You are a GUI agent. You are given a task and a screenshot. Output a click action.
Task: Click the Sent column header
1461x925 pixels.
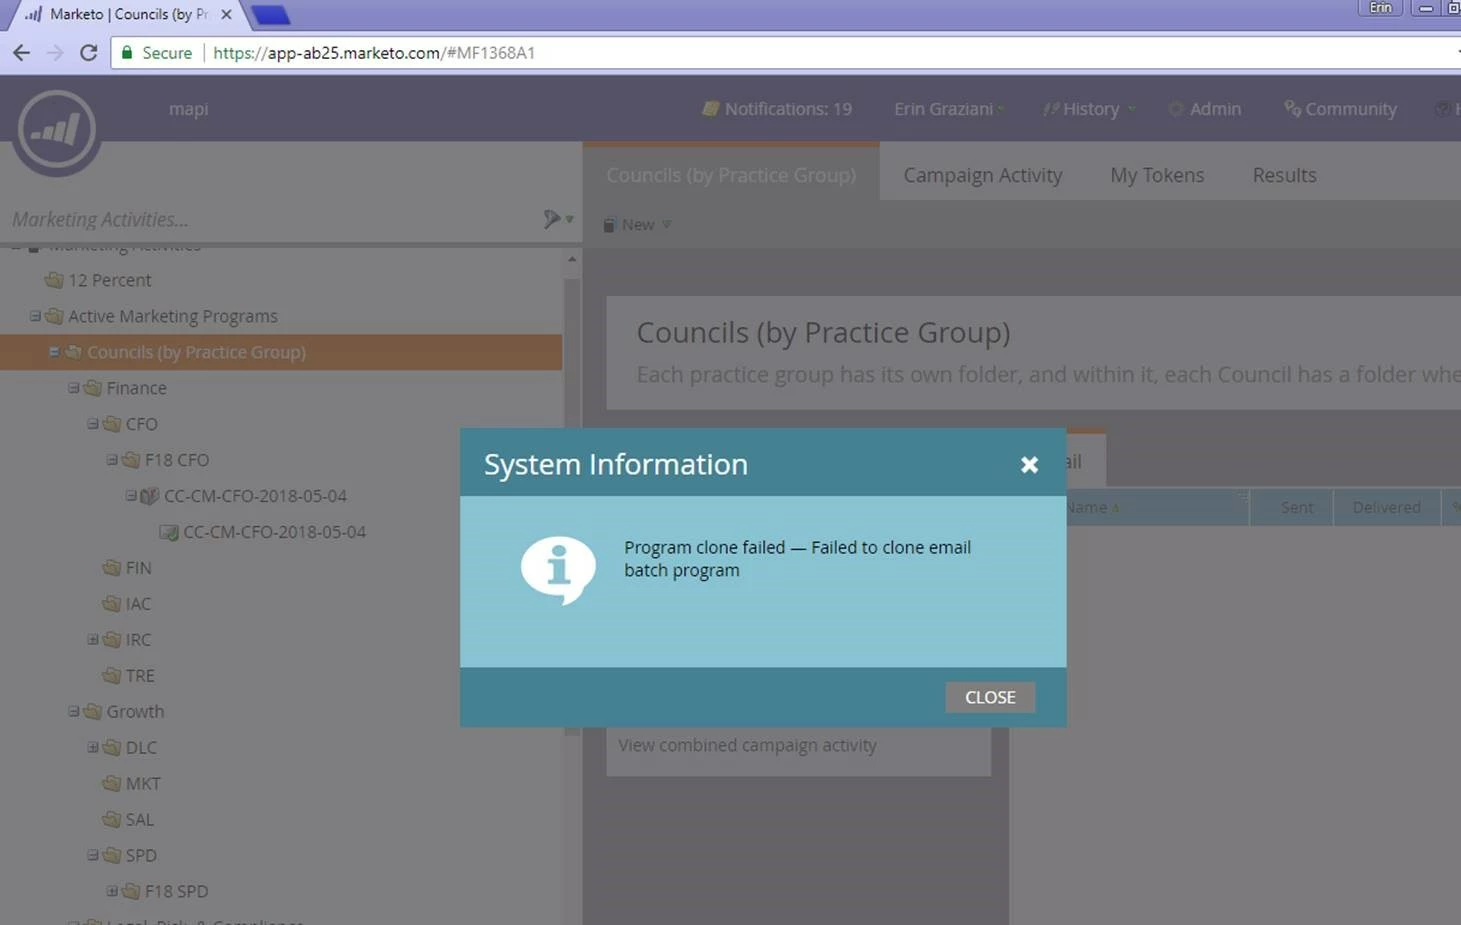pyautogui.click(x=1292, y=508)
